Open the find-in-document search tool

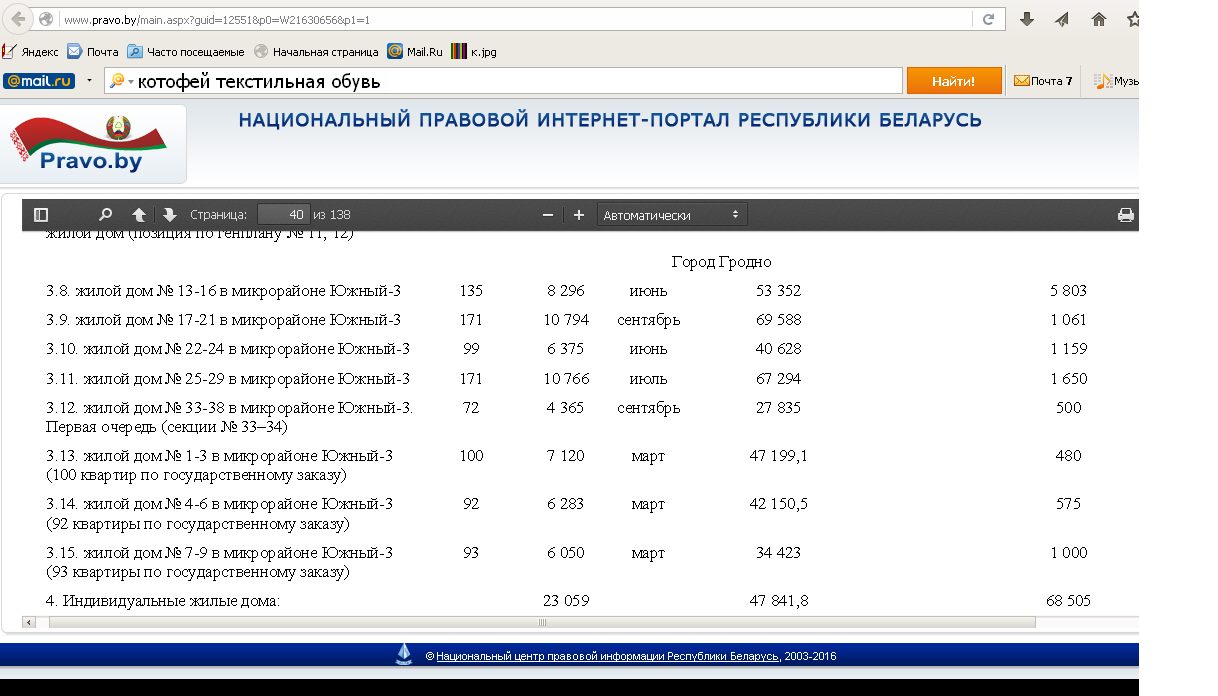[105, 215]
